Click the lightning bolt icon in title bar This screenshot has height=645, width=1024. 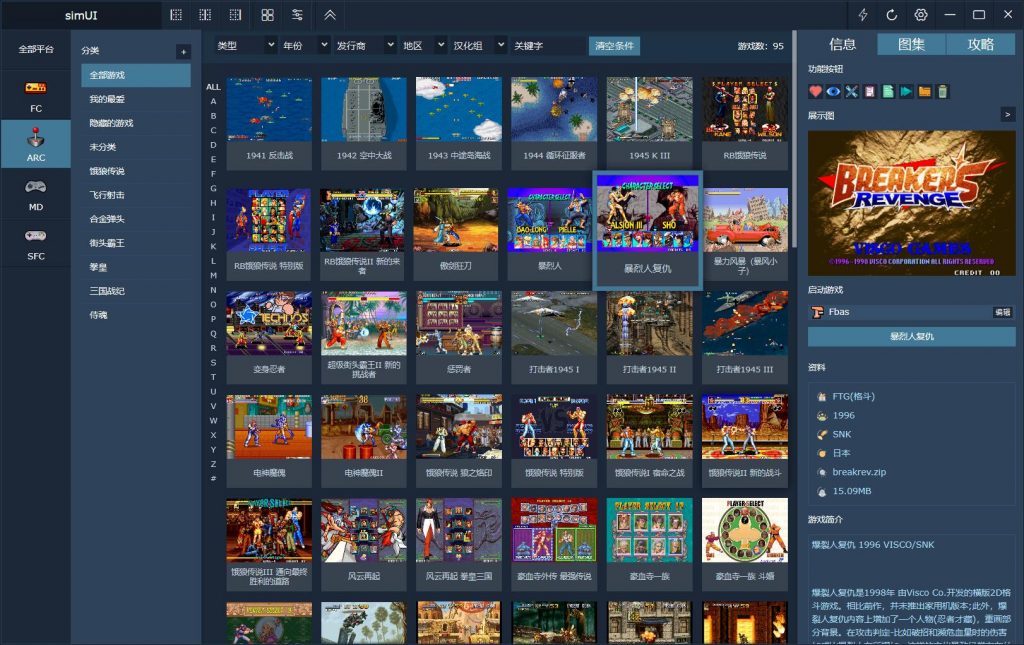pyautogui.click(x=863, y=15)
